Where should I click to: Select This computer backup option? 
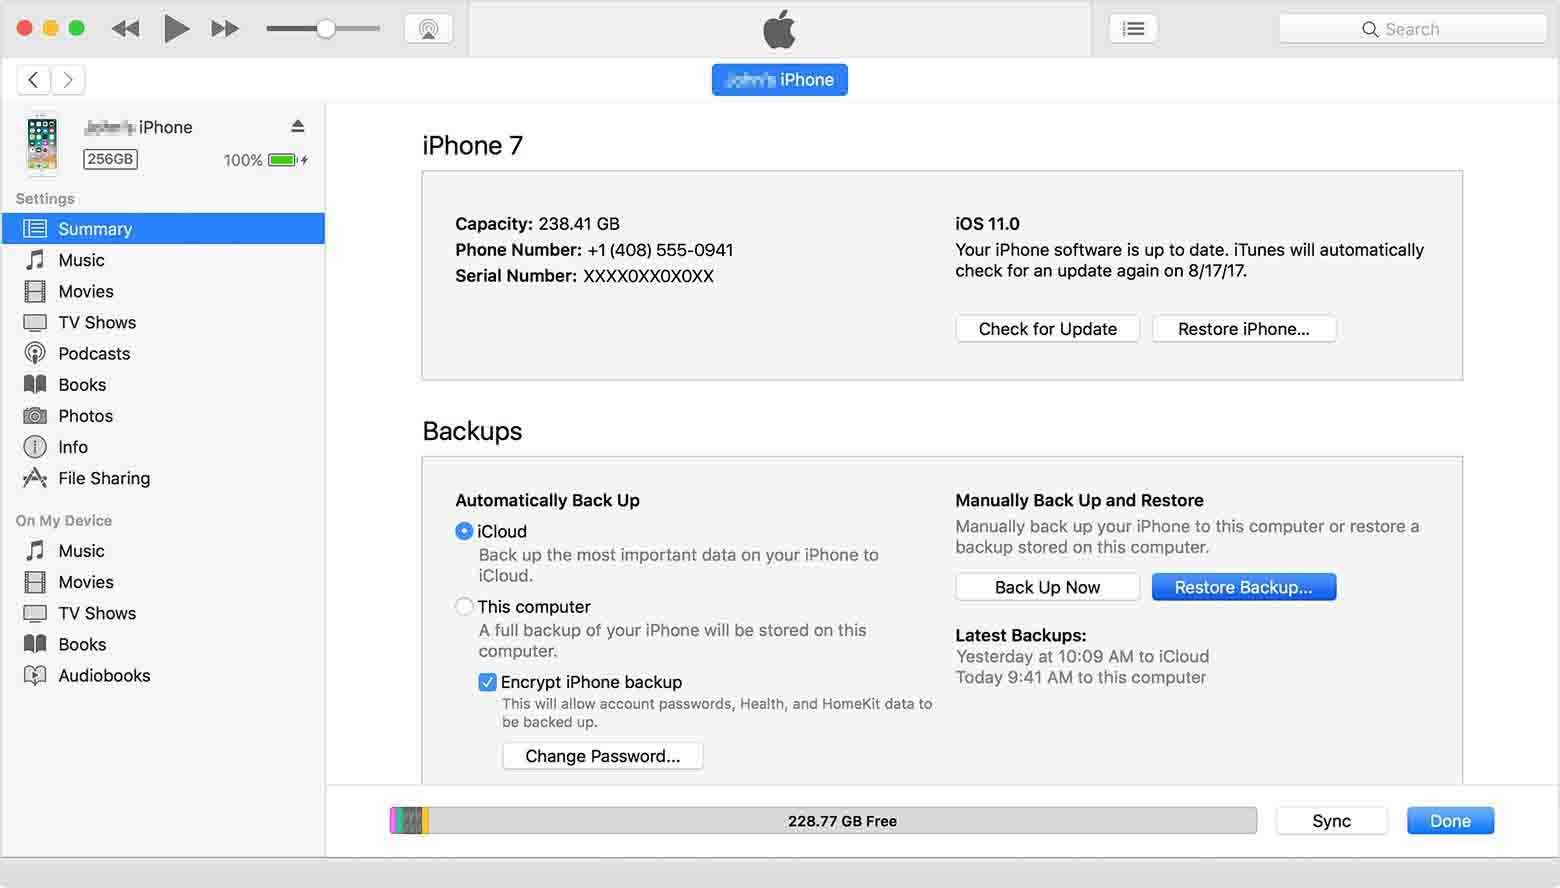[464, 606]
